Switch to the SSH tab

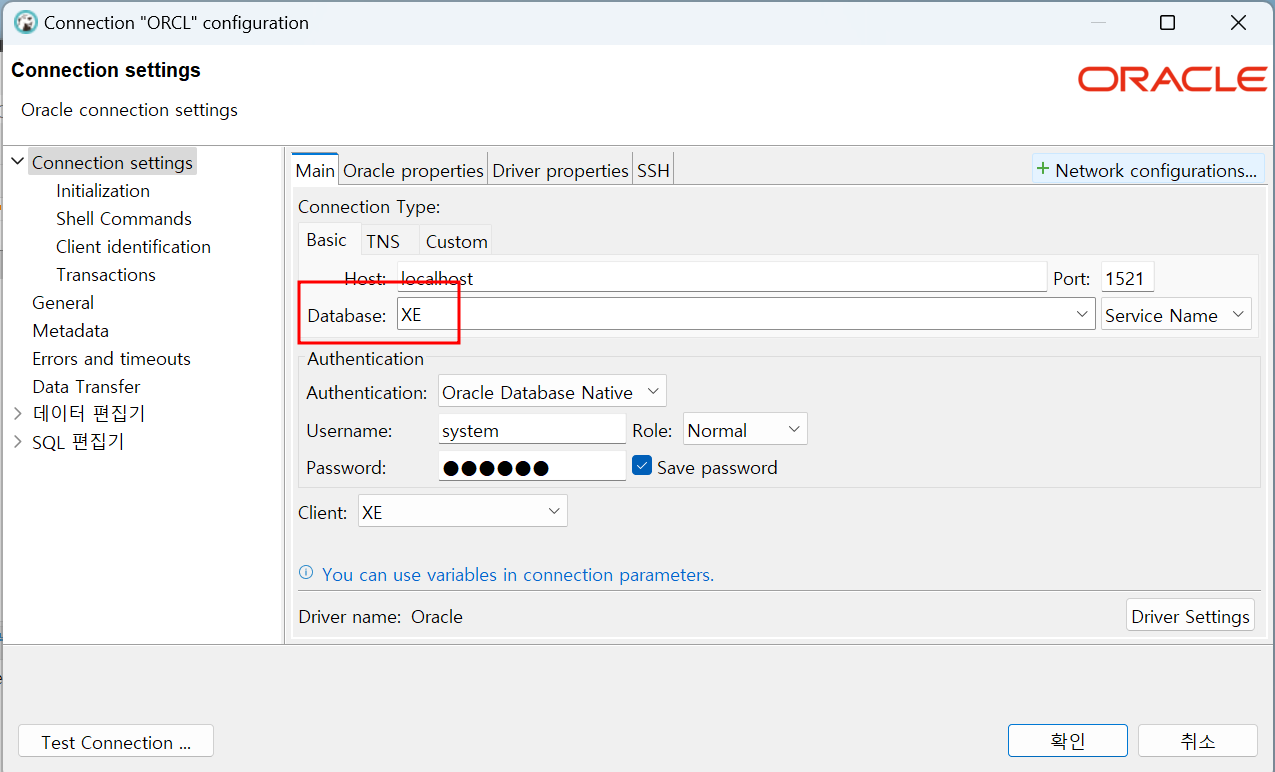click(x=653, y=170)
